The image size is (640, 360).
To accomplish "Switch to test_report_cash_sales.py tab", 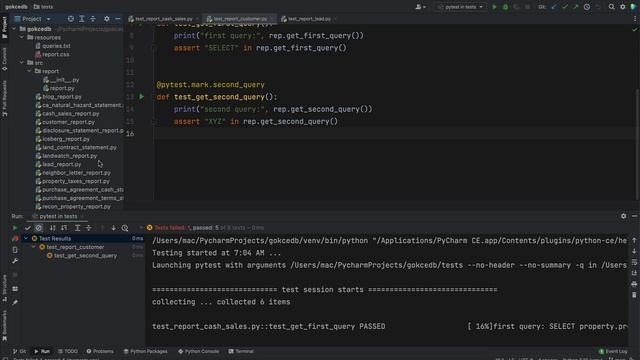I will coord(163,19).
